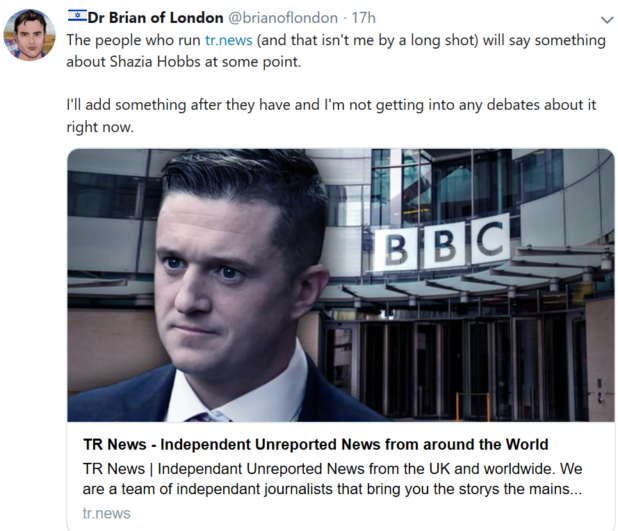Screen dimensions: 618x531
Task: Click the words right now in tweet
Action: click(x=100, y=127)
